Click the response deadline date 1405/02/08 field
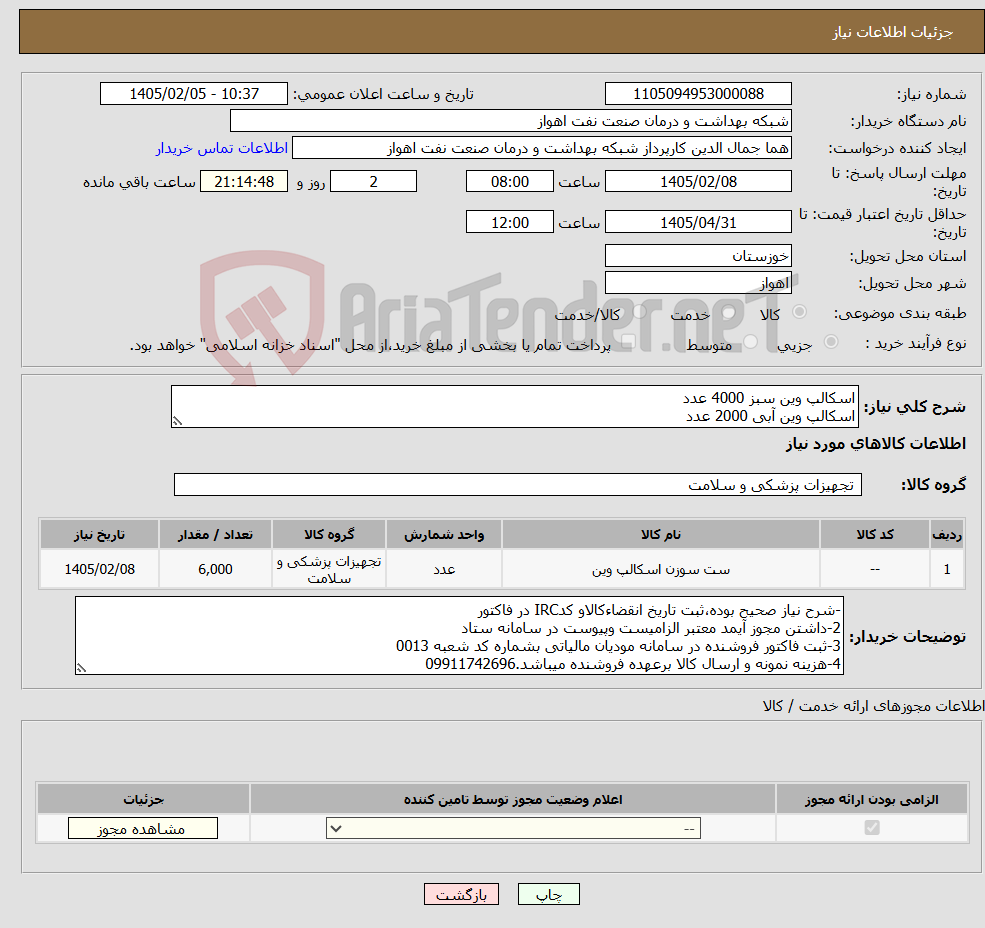Image resolution: width=985 pixels, height=928 pixels. (x=698, y=182)
